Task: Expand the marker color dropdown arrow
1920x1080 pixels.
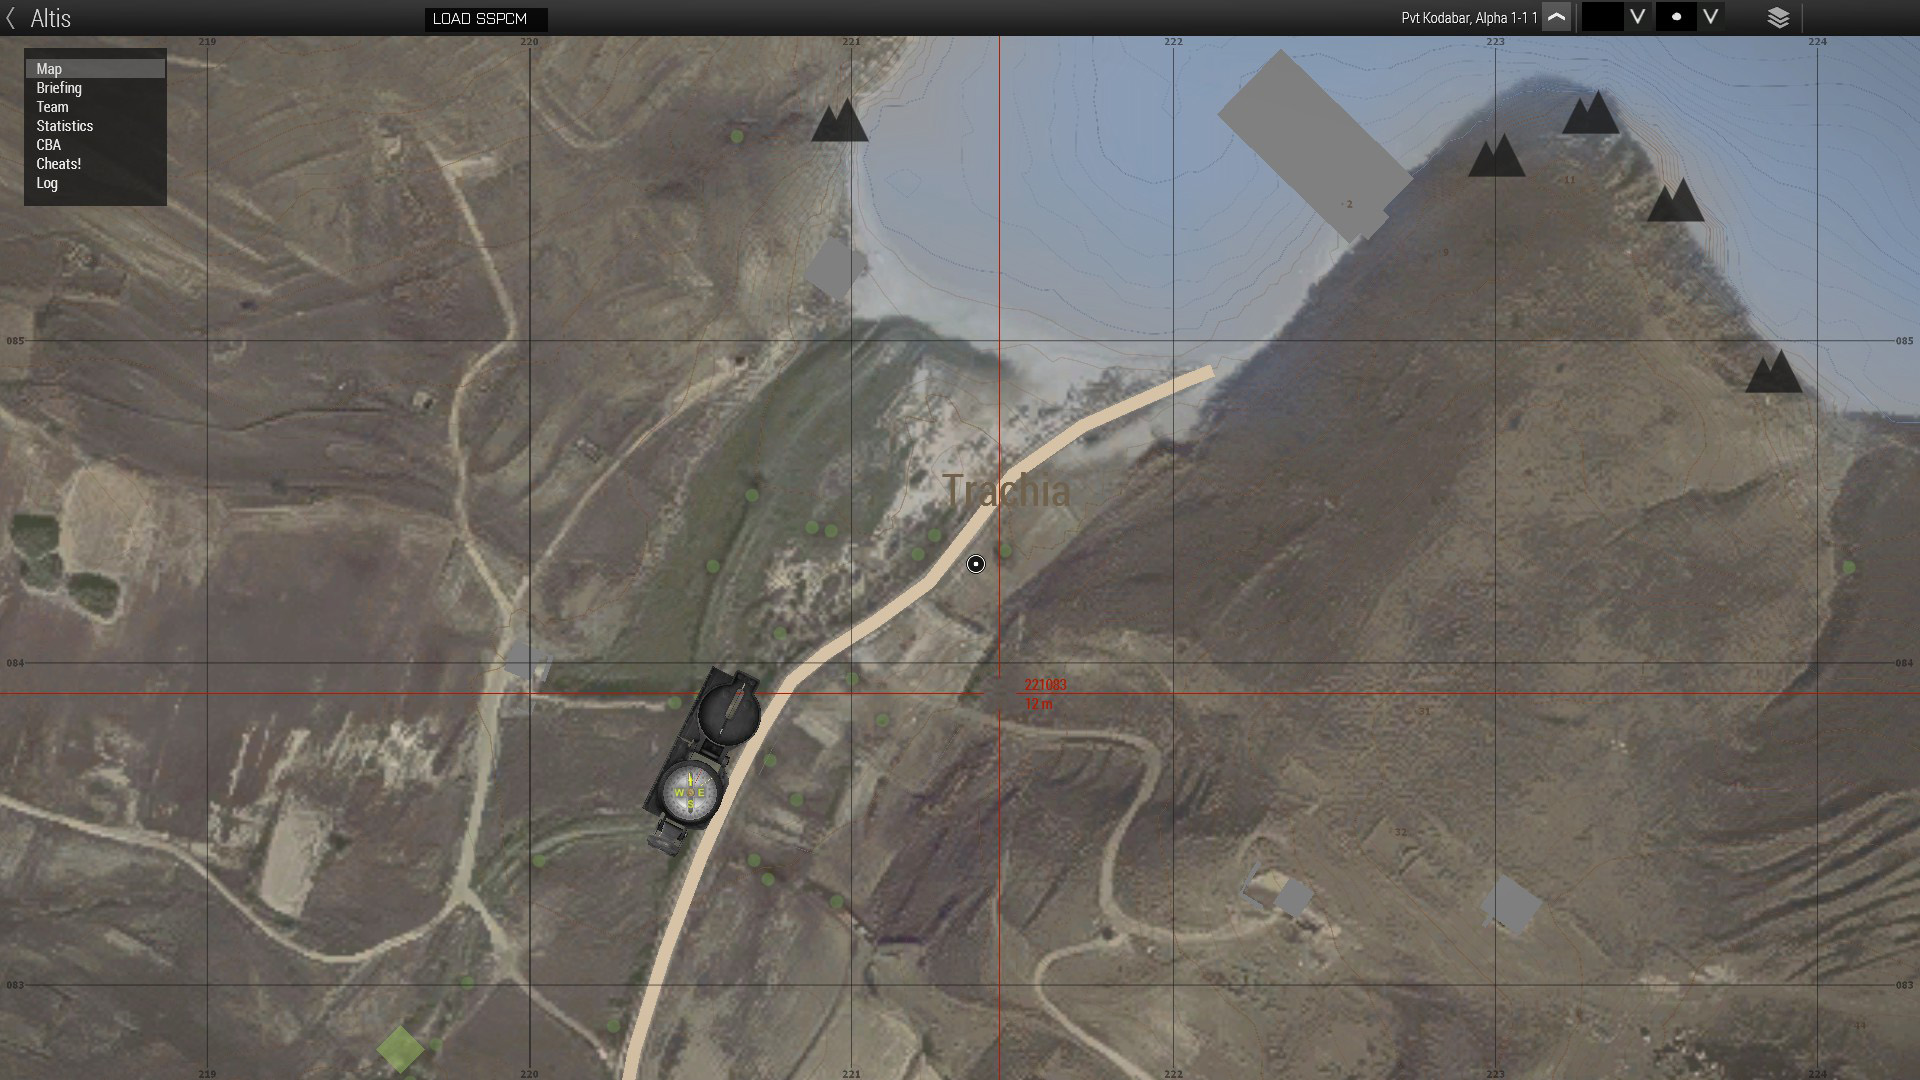Action: click(x=1637, y=18)
